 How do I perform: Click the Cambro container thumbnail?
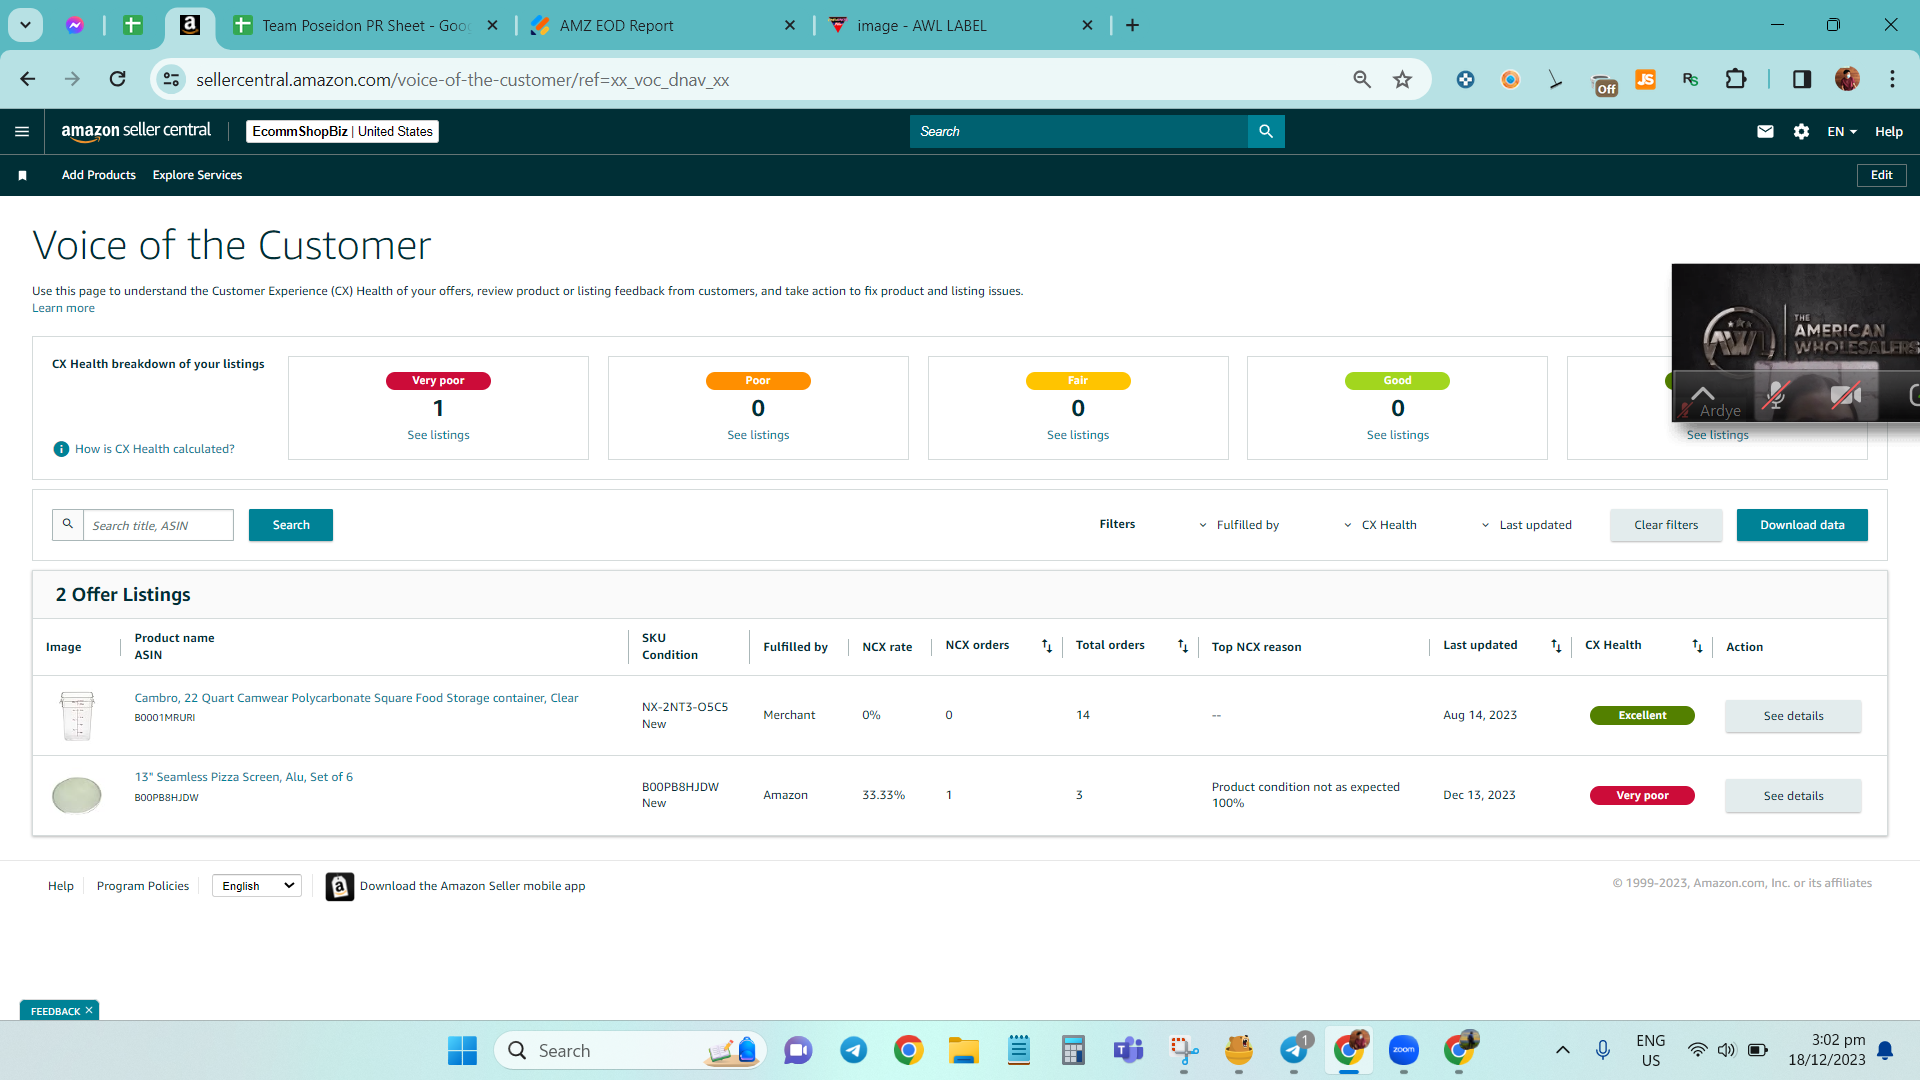[x=77, y=716]
